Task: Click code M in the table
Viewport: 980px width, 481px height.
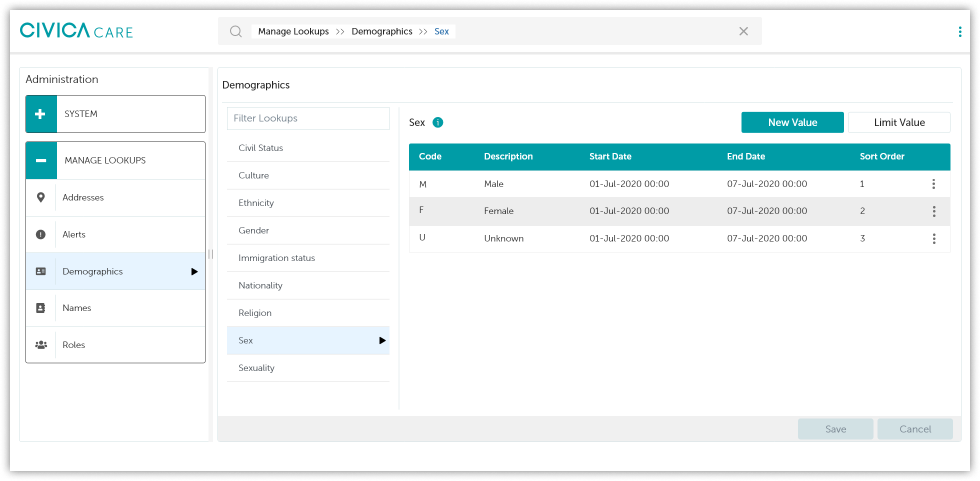Action: [422, 184]
